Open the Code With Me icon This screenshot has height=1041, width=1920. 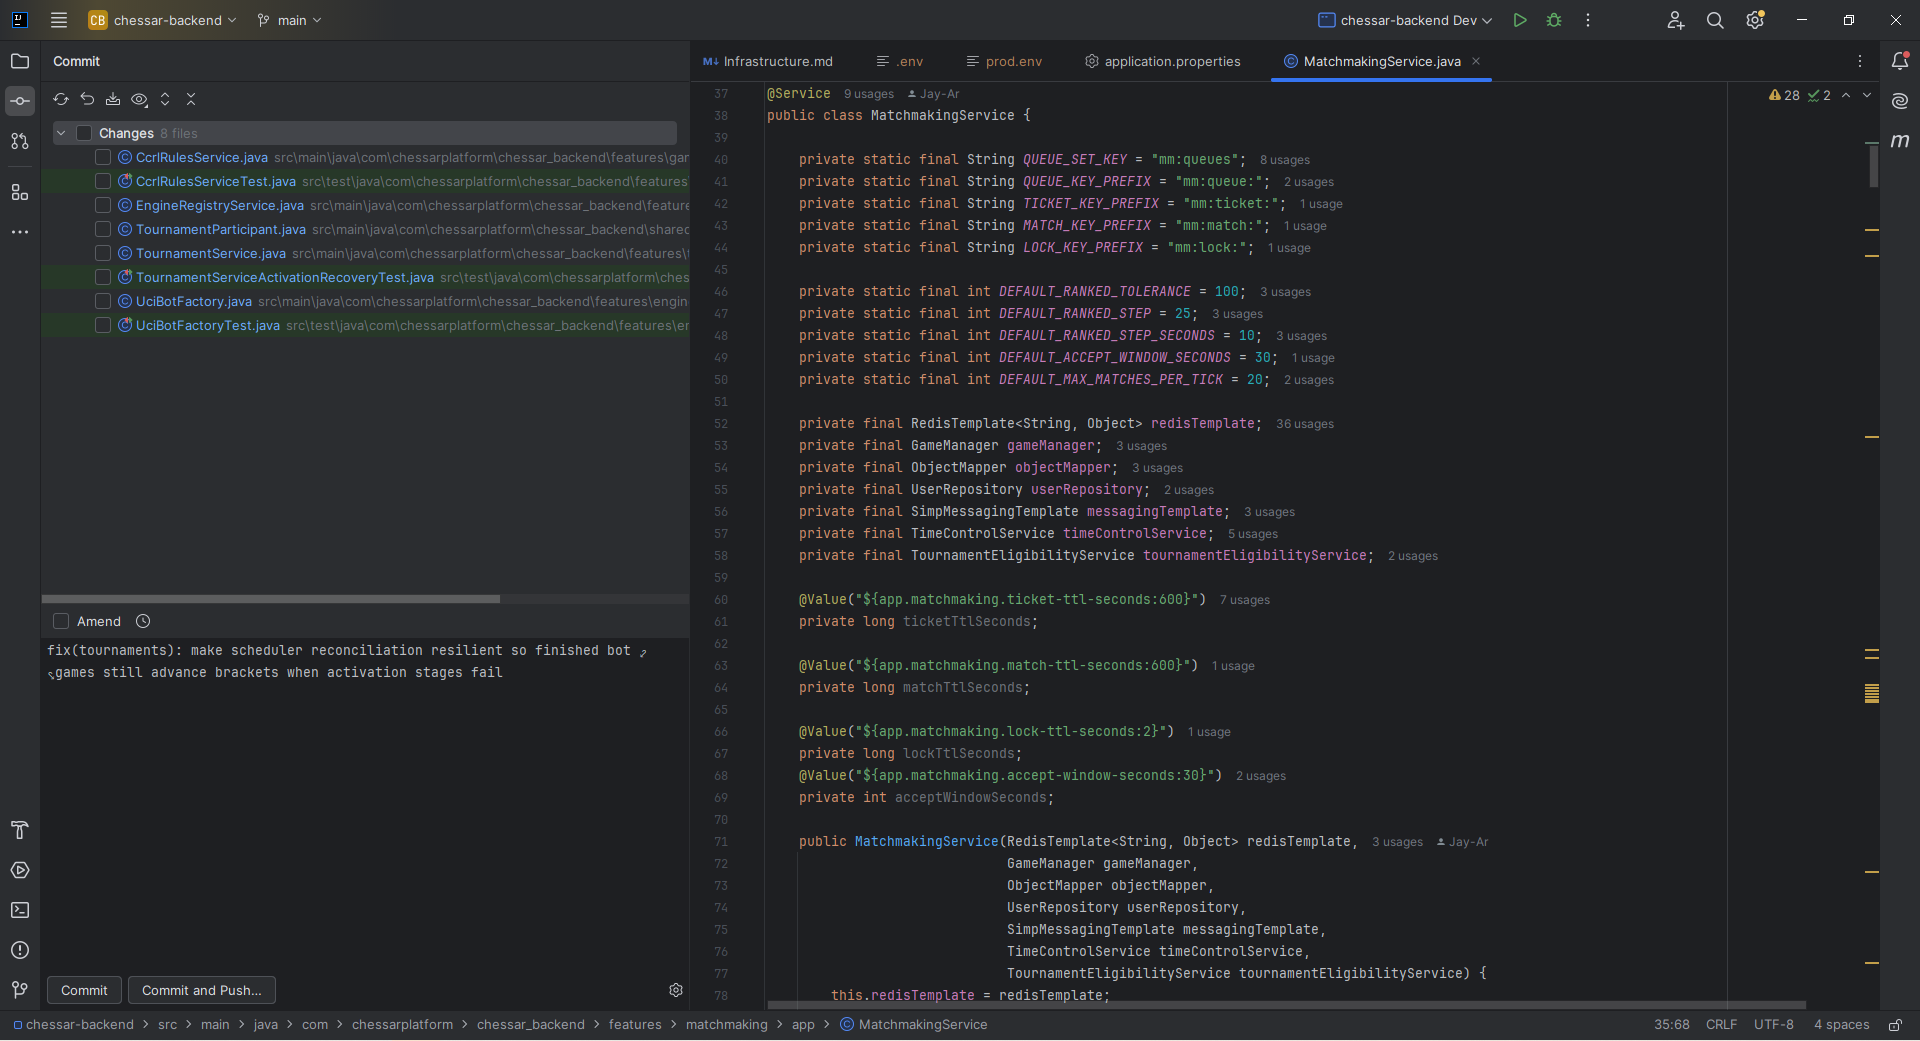(1676, 20)
